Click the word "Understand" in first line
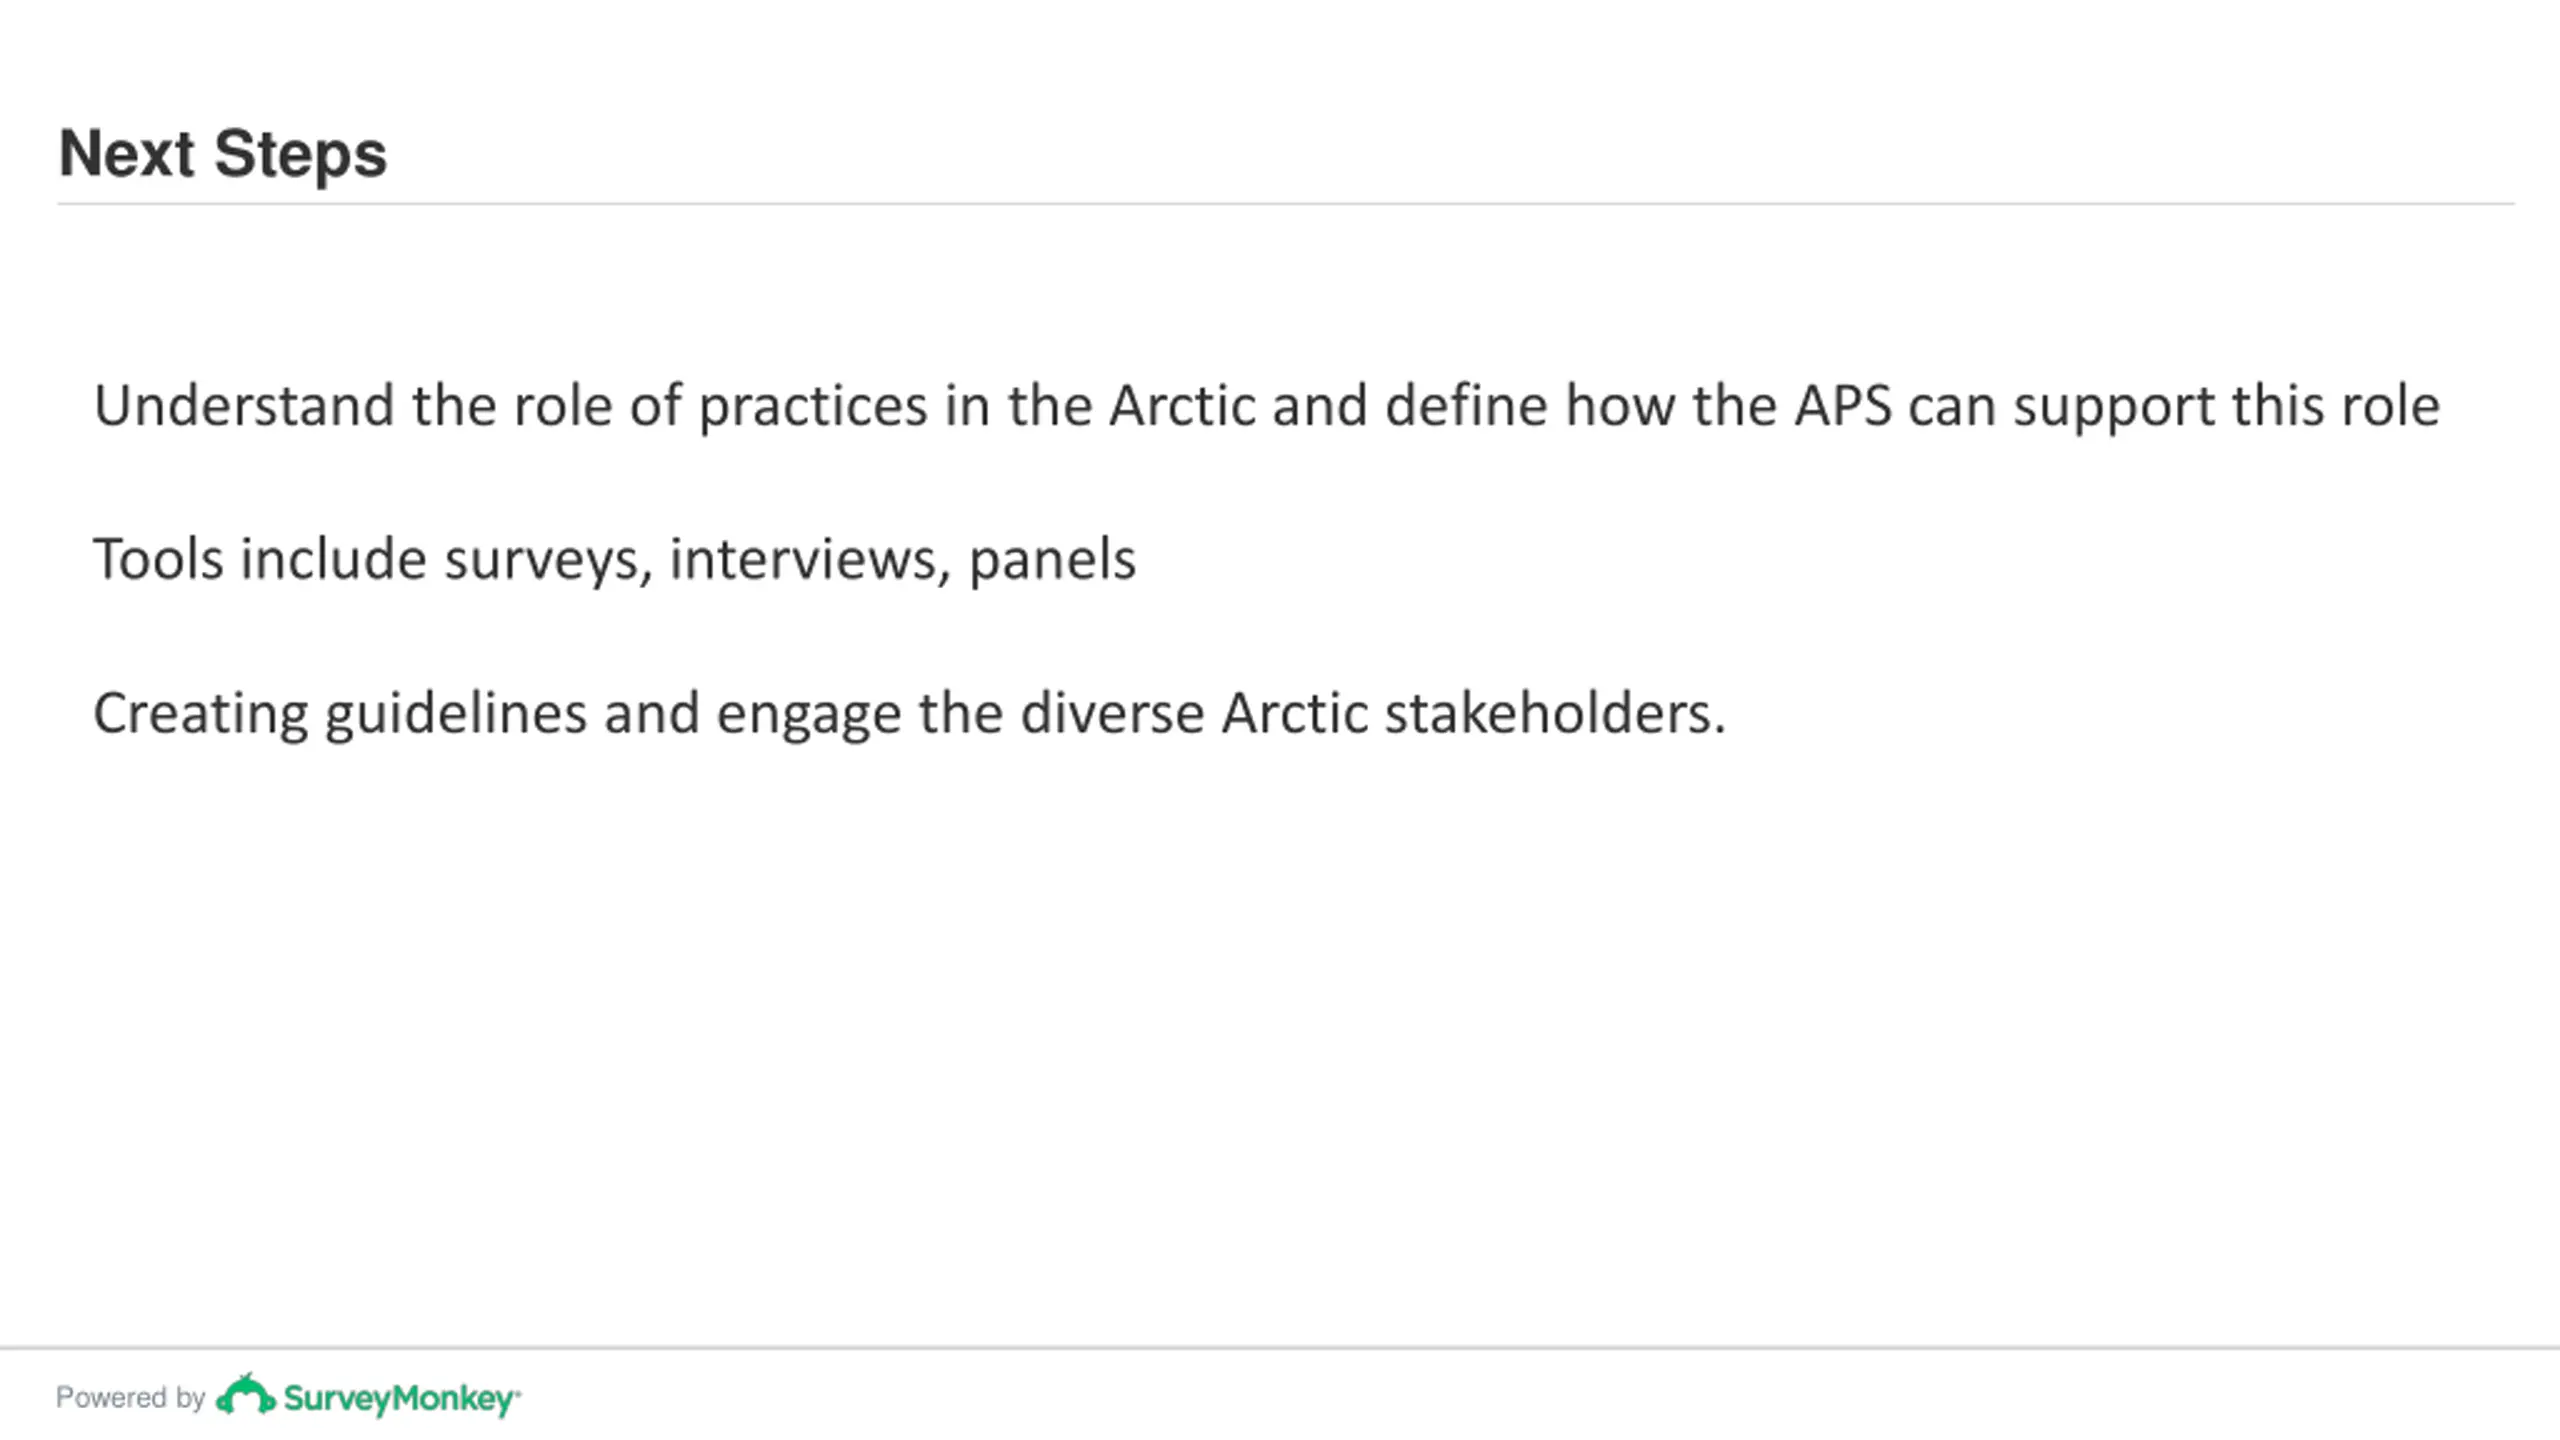 (244, 406)
